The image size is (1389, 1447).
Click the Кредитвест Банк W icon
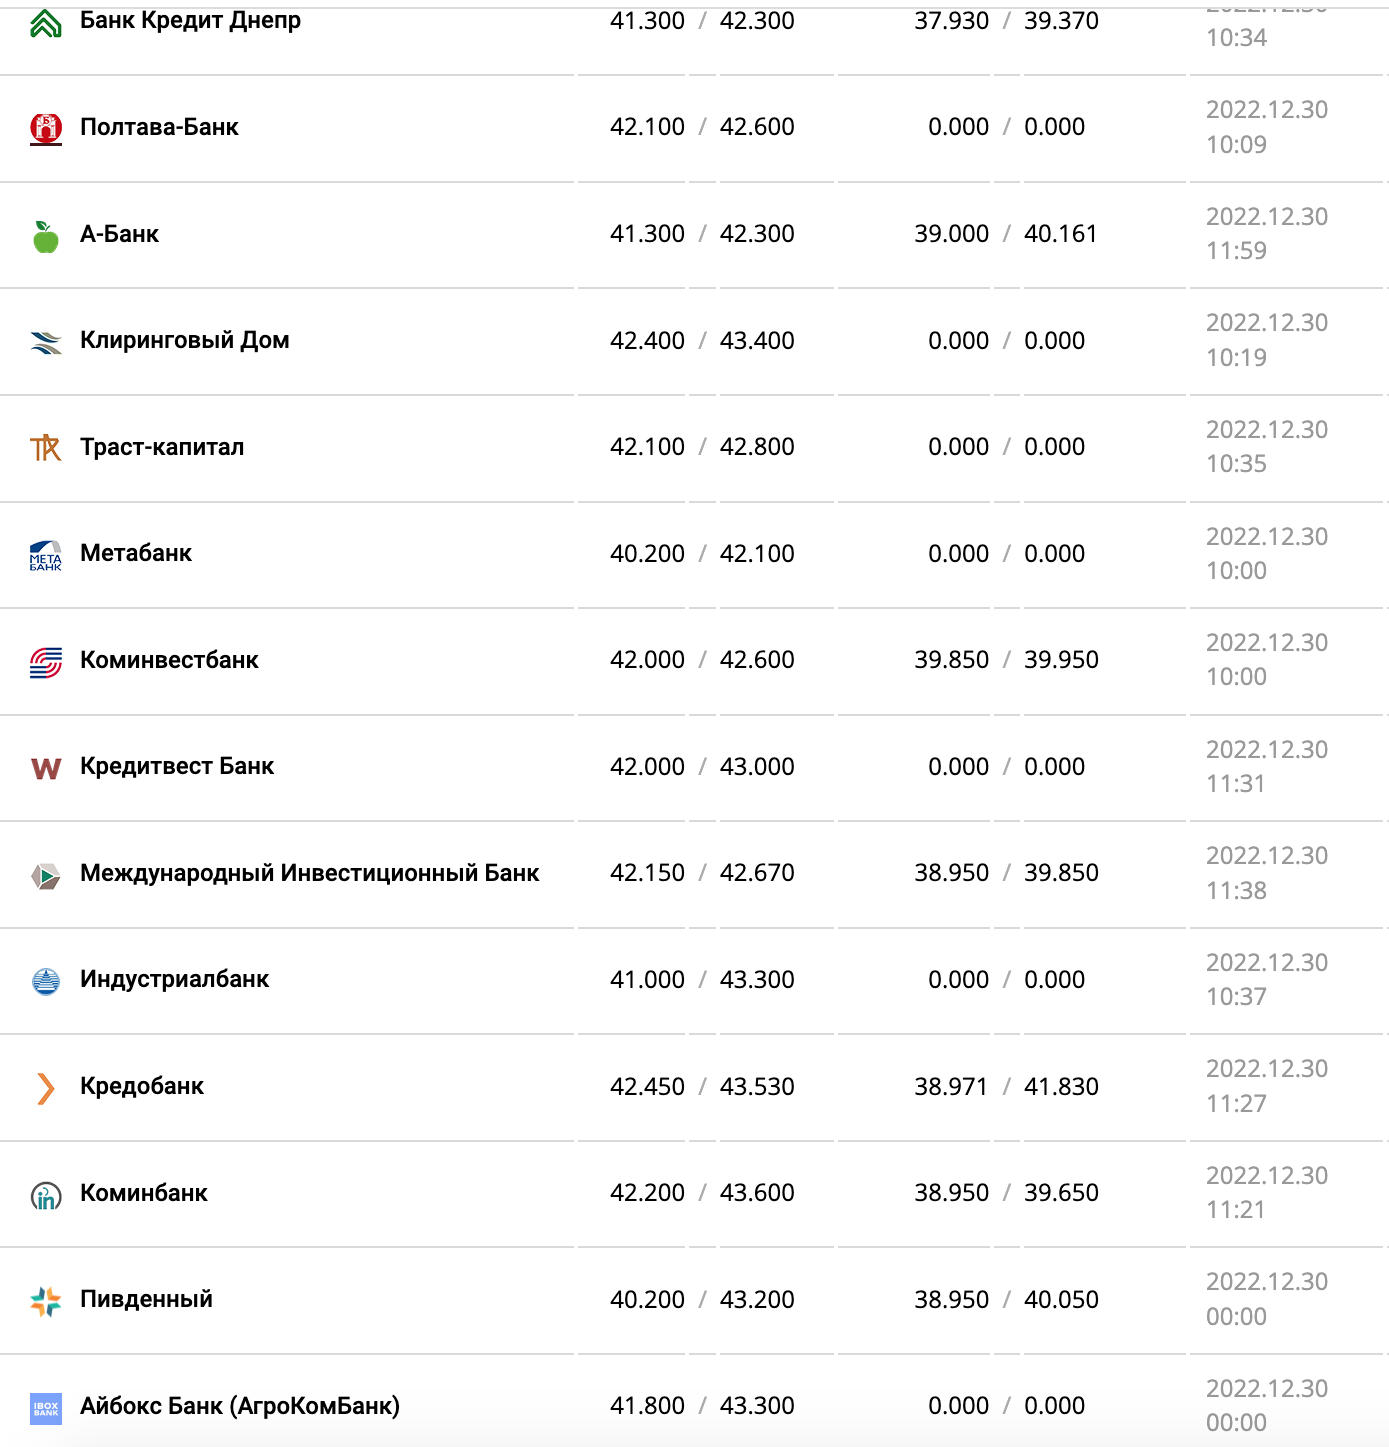point(46,768)
